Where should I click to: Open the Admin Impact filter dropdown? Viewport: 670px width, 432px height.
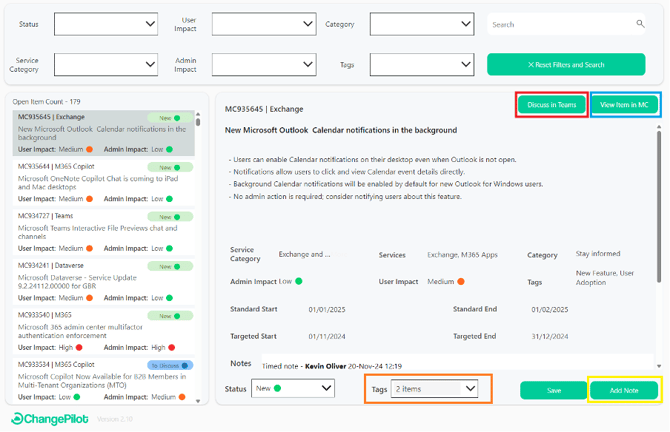click(264, 65)
